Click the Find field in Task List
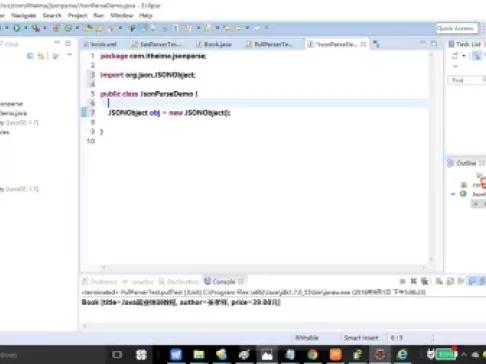This screenshot has height=364, width=486. point(465,80)
